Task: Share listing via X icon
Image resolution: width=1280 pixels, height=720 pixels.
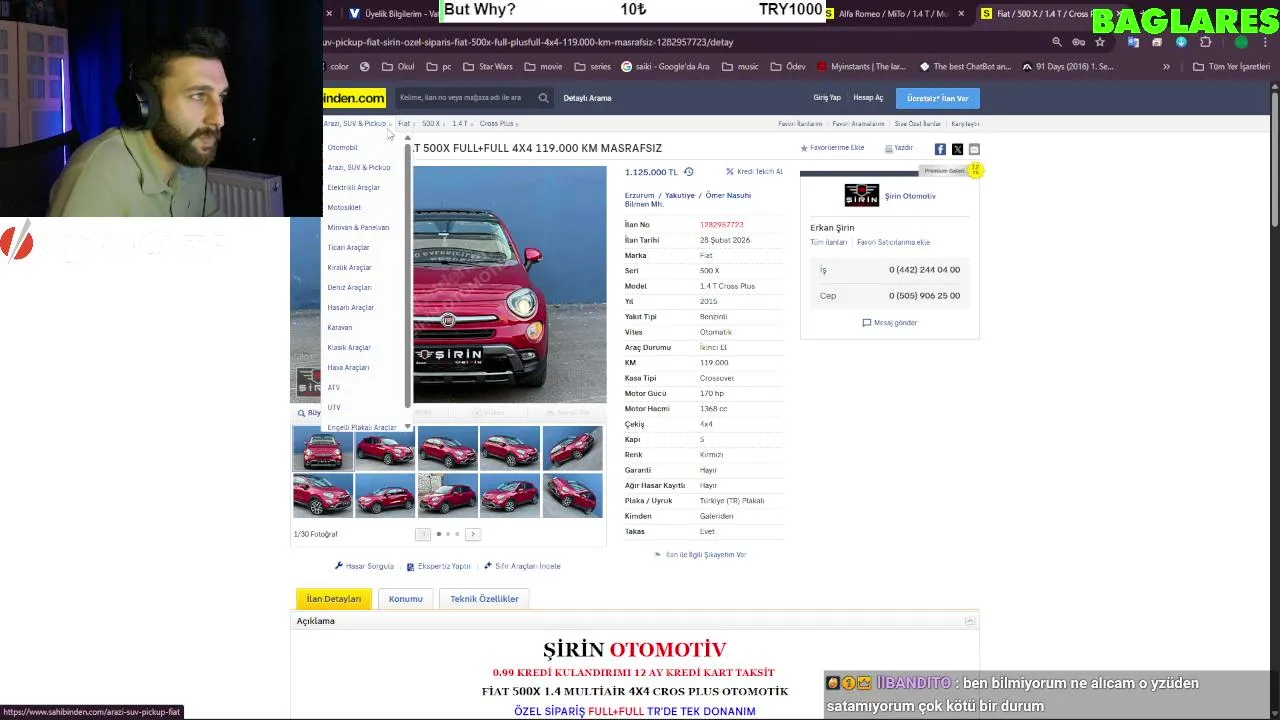Action: point(957,149)
